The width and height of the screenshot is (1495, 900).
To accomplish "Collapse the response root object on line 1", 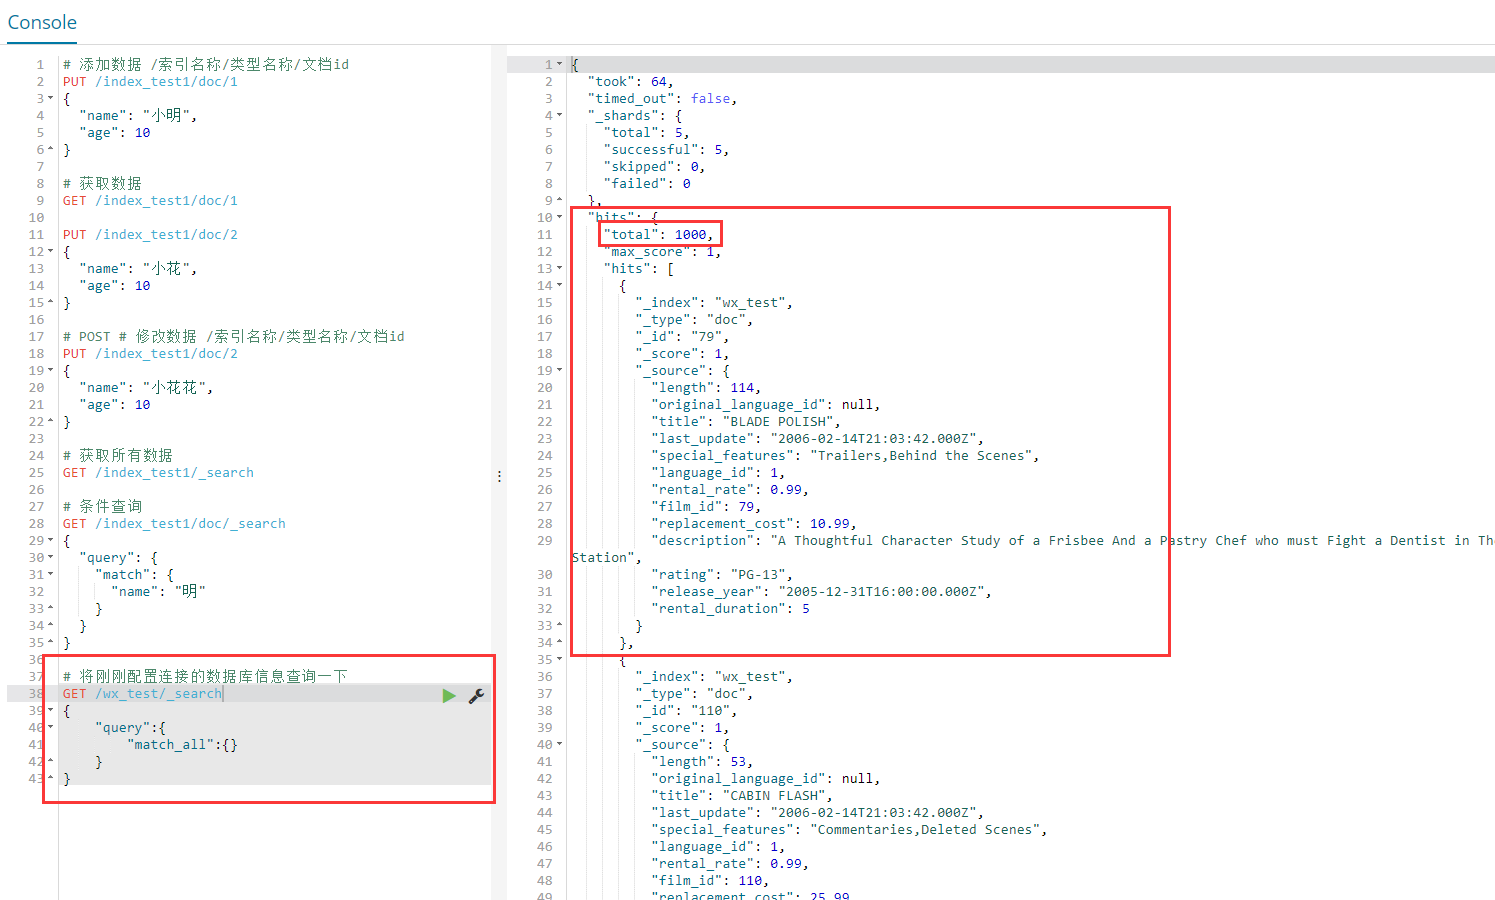I will 560,65.
